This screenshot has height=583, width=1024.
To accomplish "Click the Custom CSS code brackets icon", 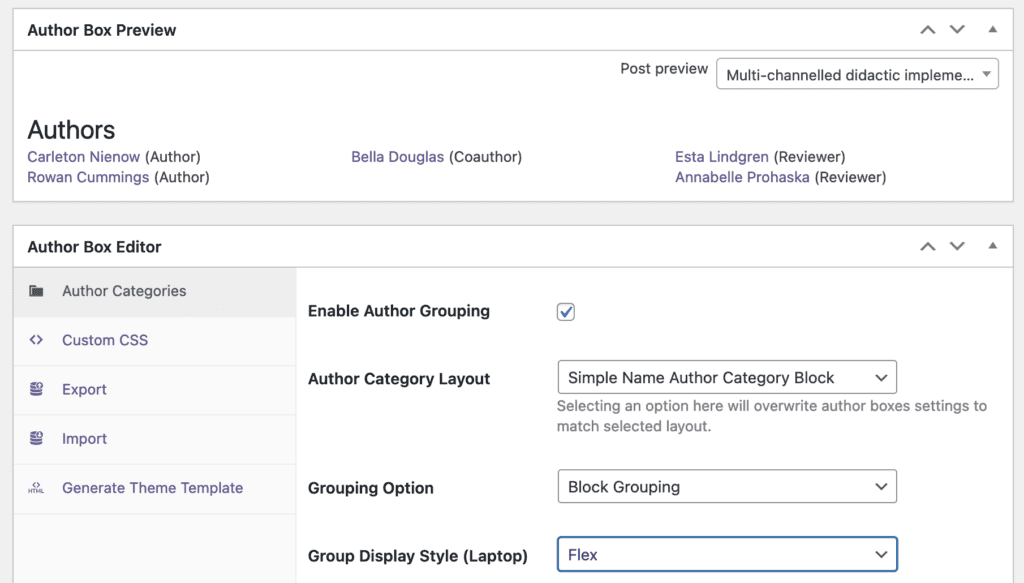I will (36, 340).
